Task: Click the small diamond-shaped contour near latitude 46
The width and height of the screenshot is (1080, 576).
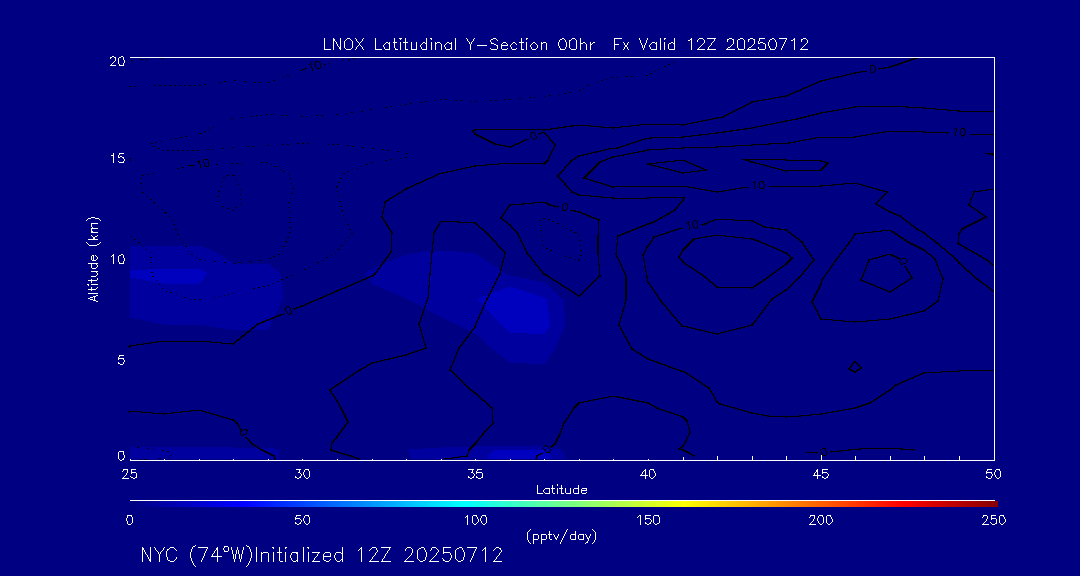Action: 855,367
